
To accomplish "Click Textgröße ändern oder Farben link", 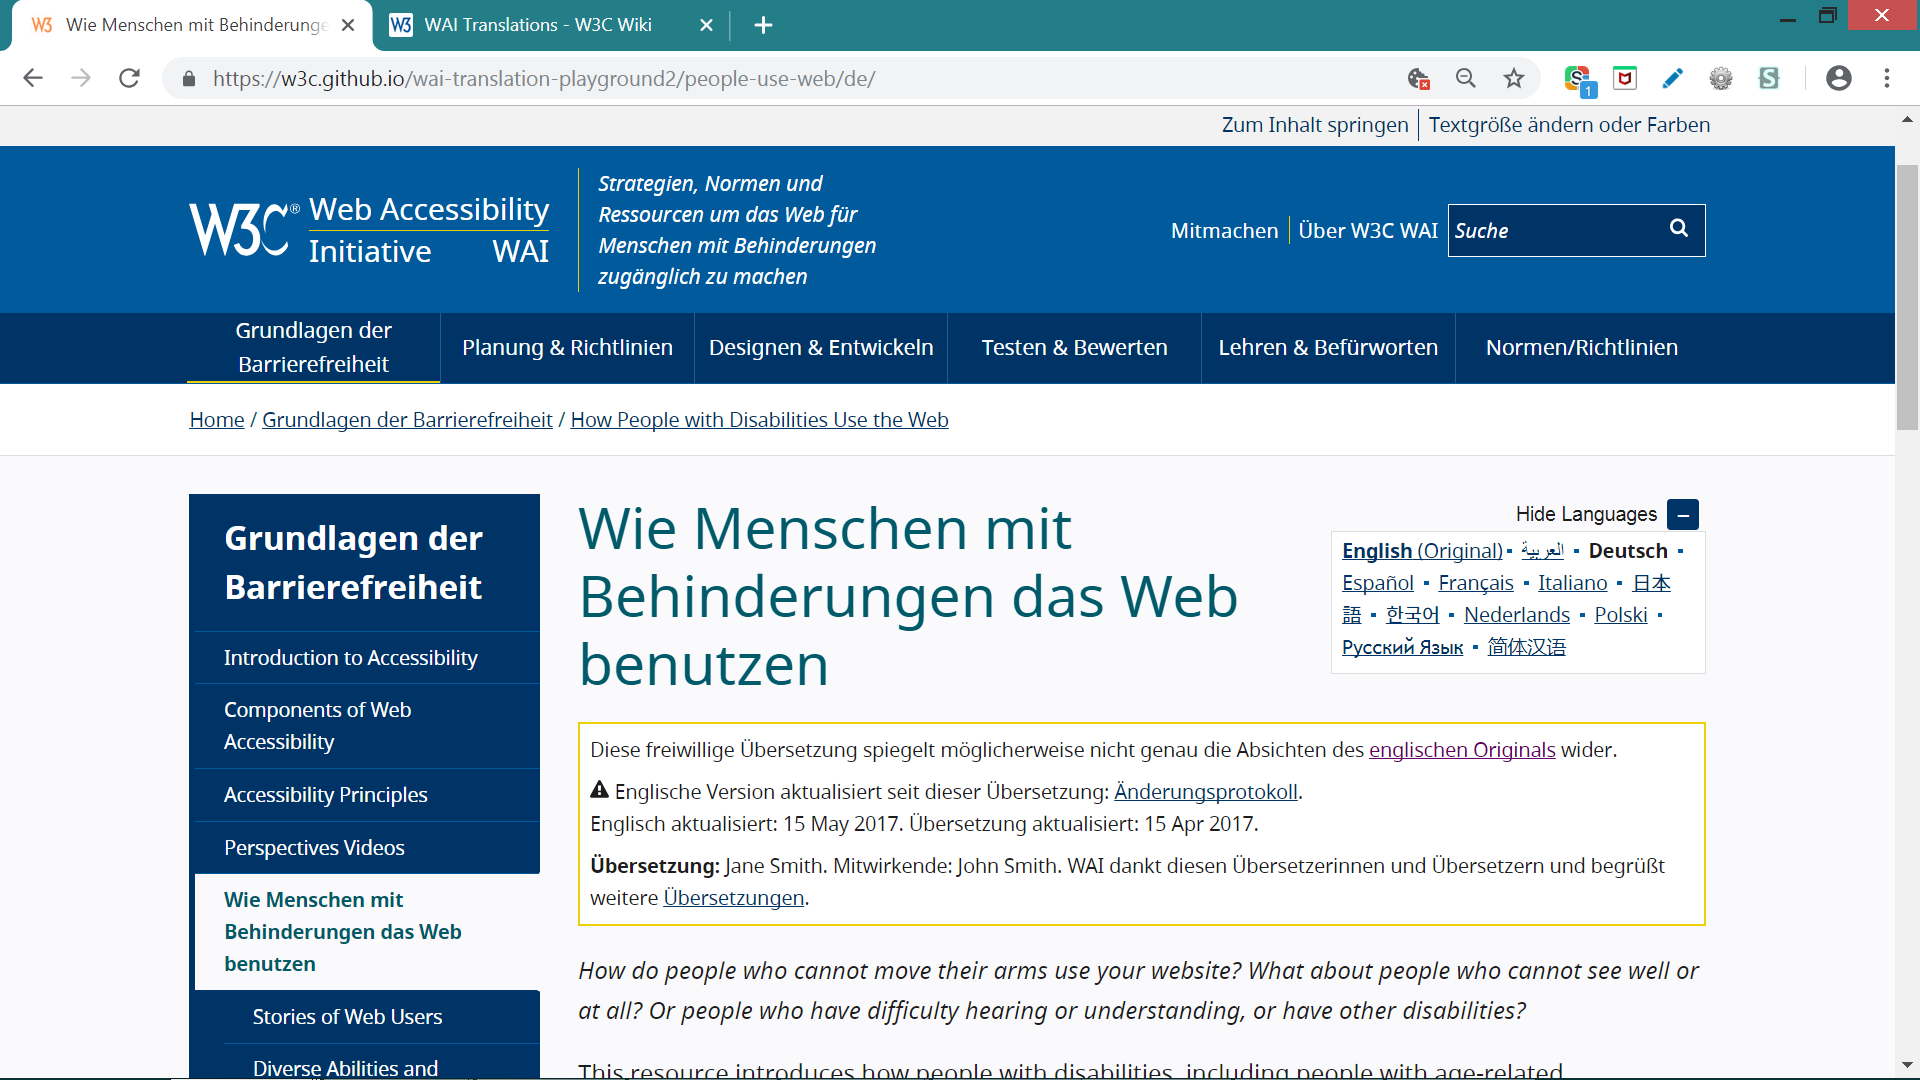I will pos(1568,125).
